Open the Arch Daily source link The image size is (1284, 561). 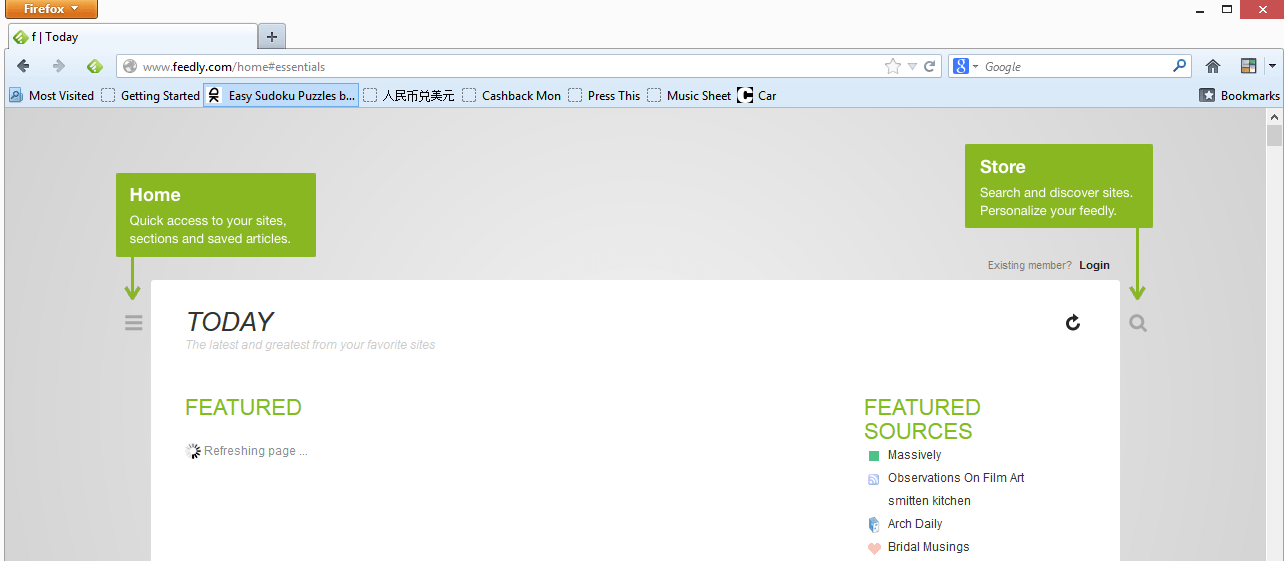[x=915, y=524]
